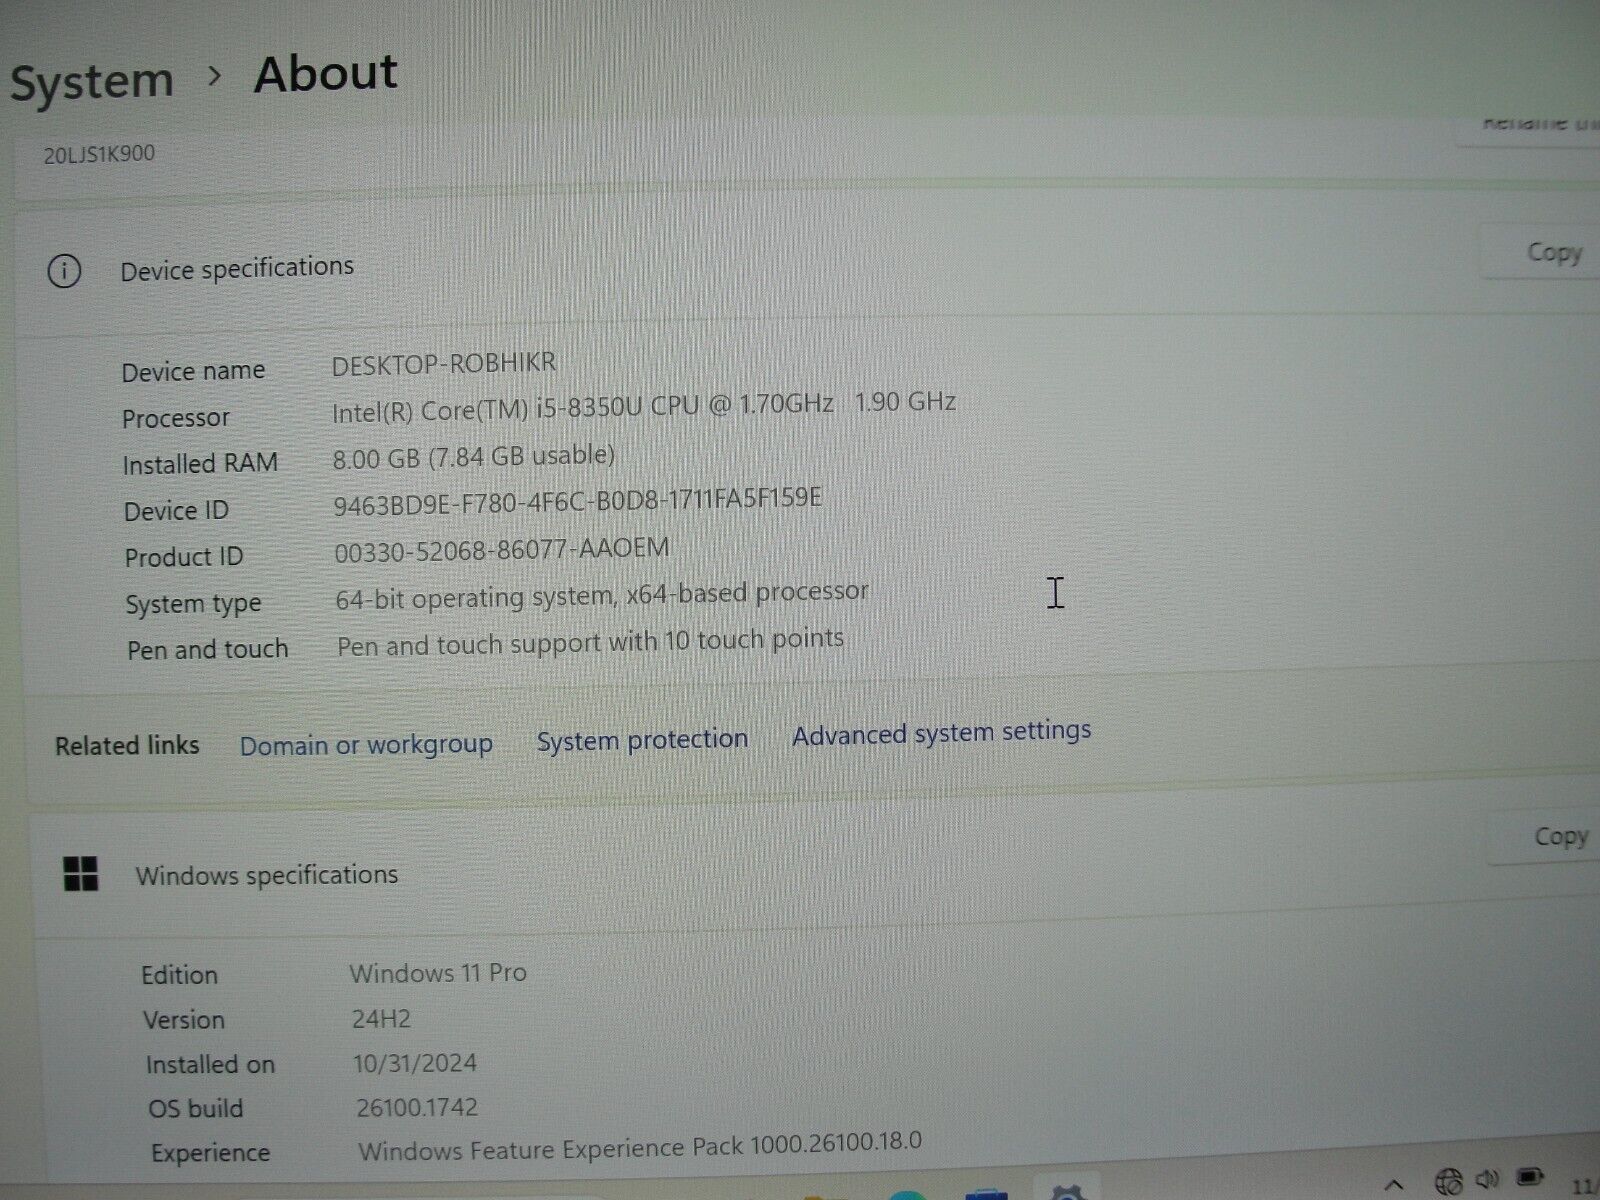The height and width of the screenshot is (1200, 1600).
Task: Select the OS build value 26100.1742
Action: coord(417,1107)
